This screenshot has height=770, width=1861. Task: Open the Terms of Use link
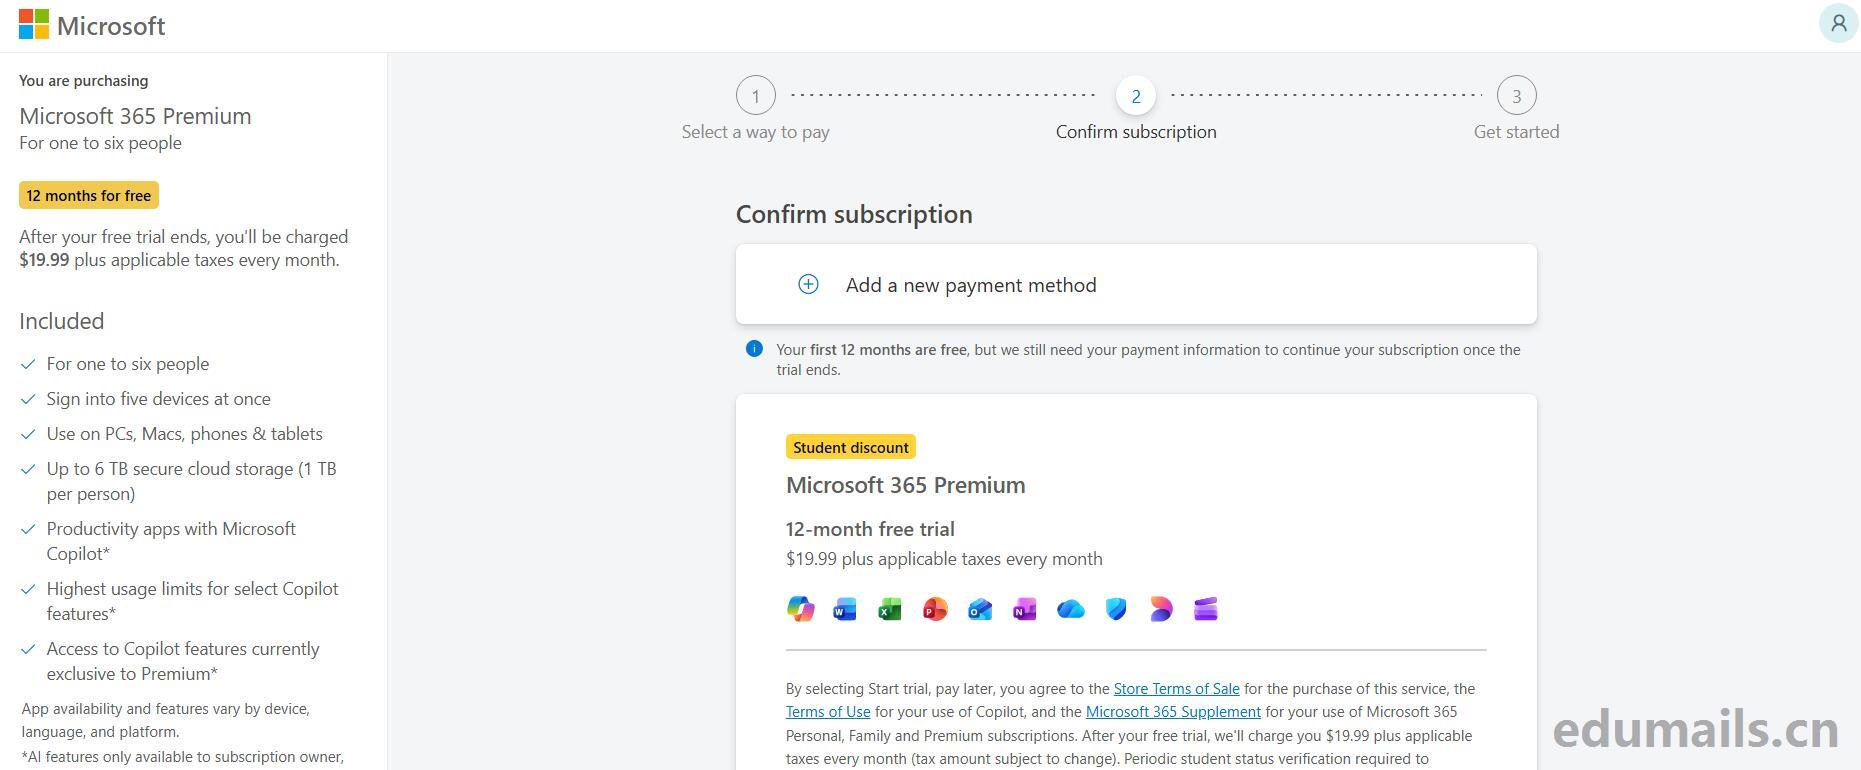[828, 712]
